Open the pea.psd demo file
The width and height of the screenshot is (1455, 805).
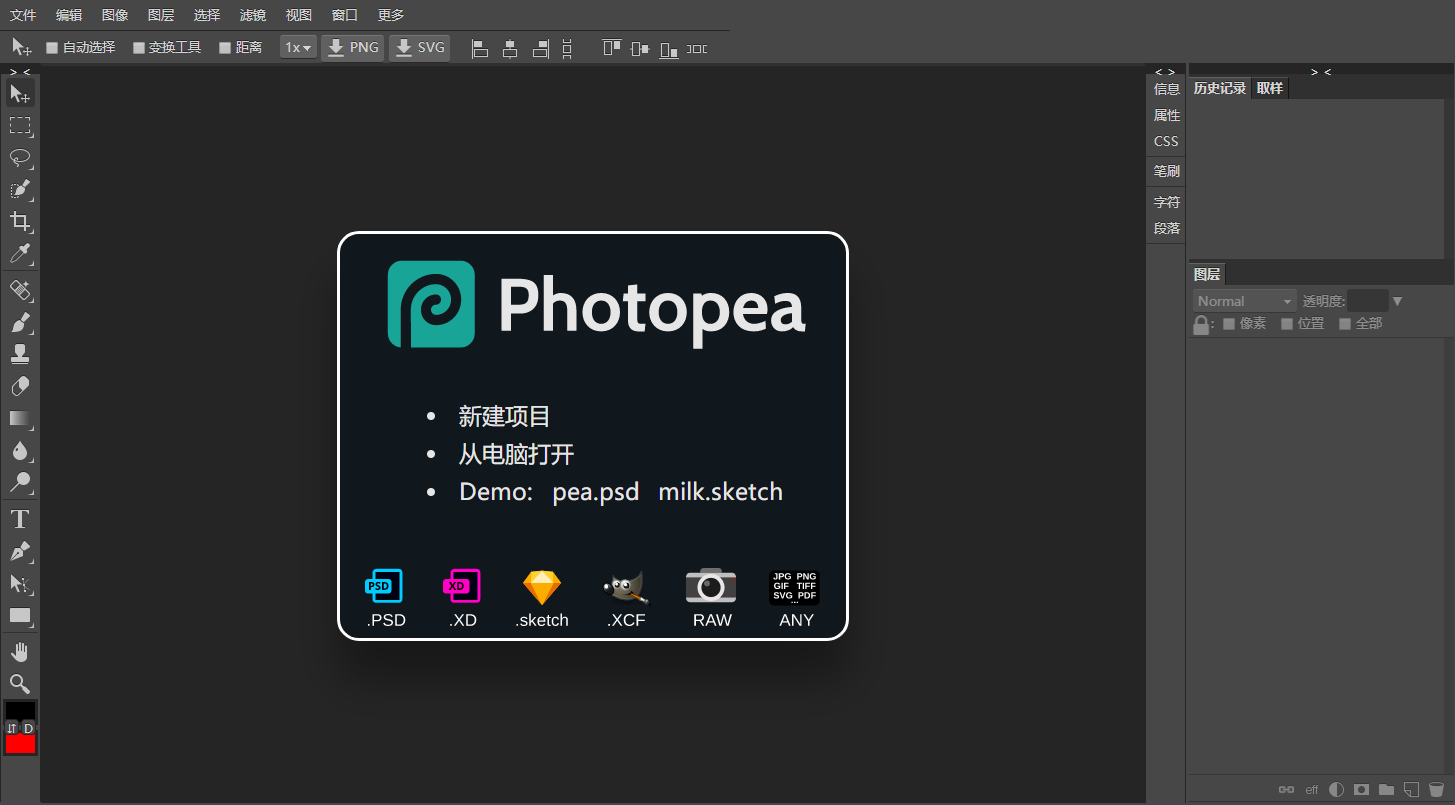pyautogui.click(x=596, y=492)
